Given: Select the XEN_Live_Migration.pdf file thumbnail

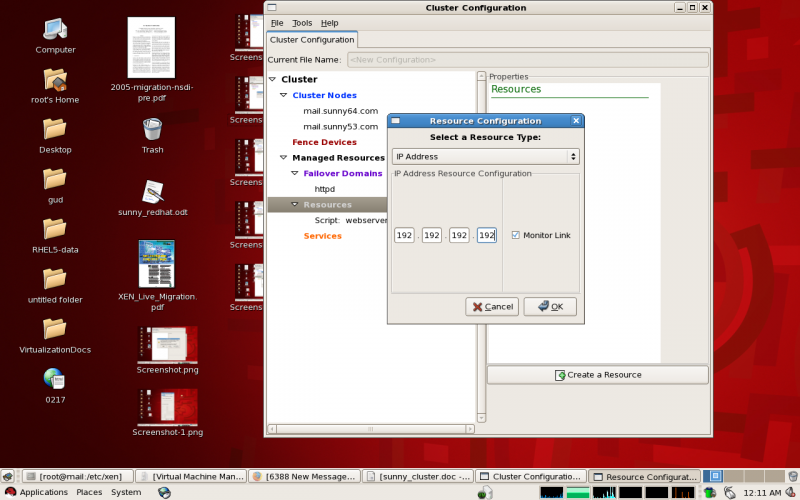Looking at the screenshot, I should coord(157,264).
